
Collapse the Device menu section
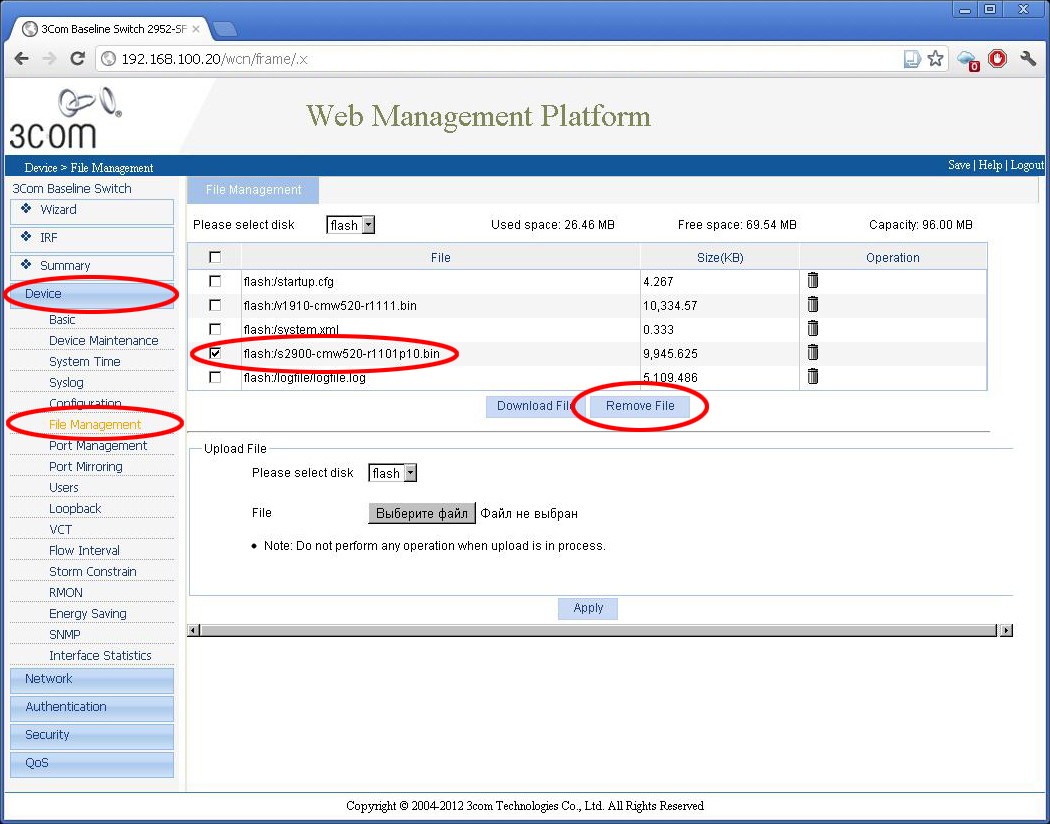coord(92,295)
